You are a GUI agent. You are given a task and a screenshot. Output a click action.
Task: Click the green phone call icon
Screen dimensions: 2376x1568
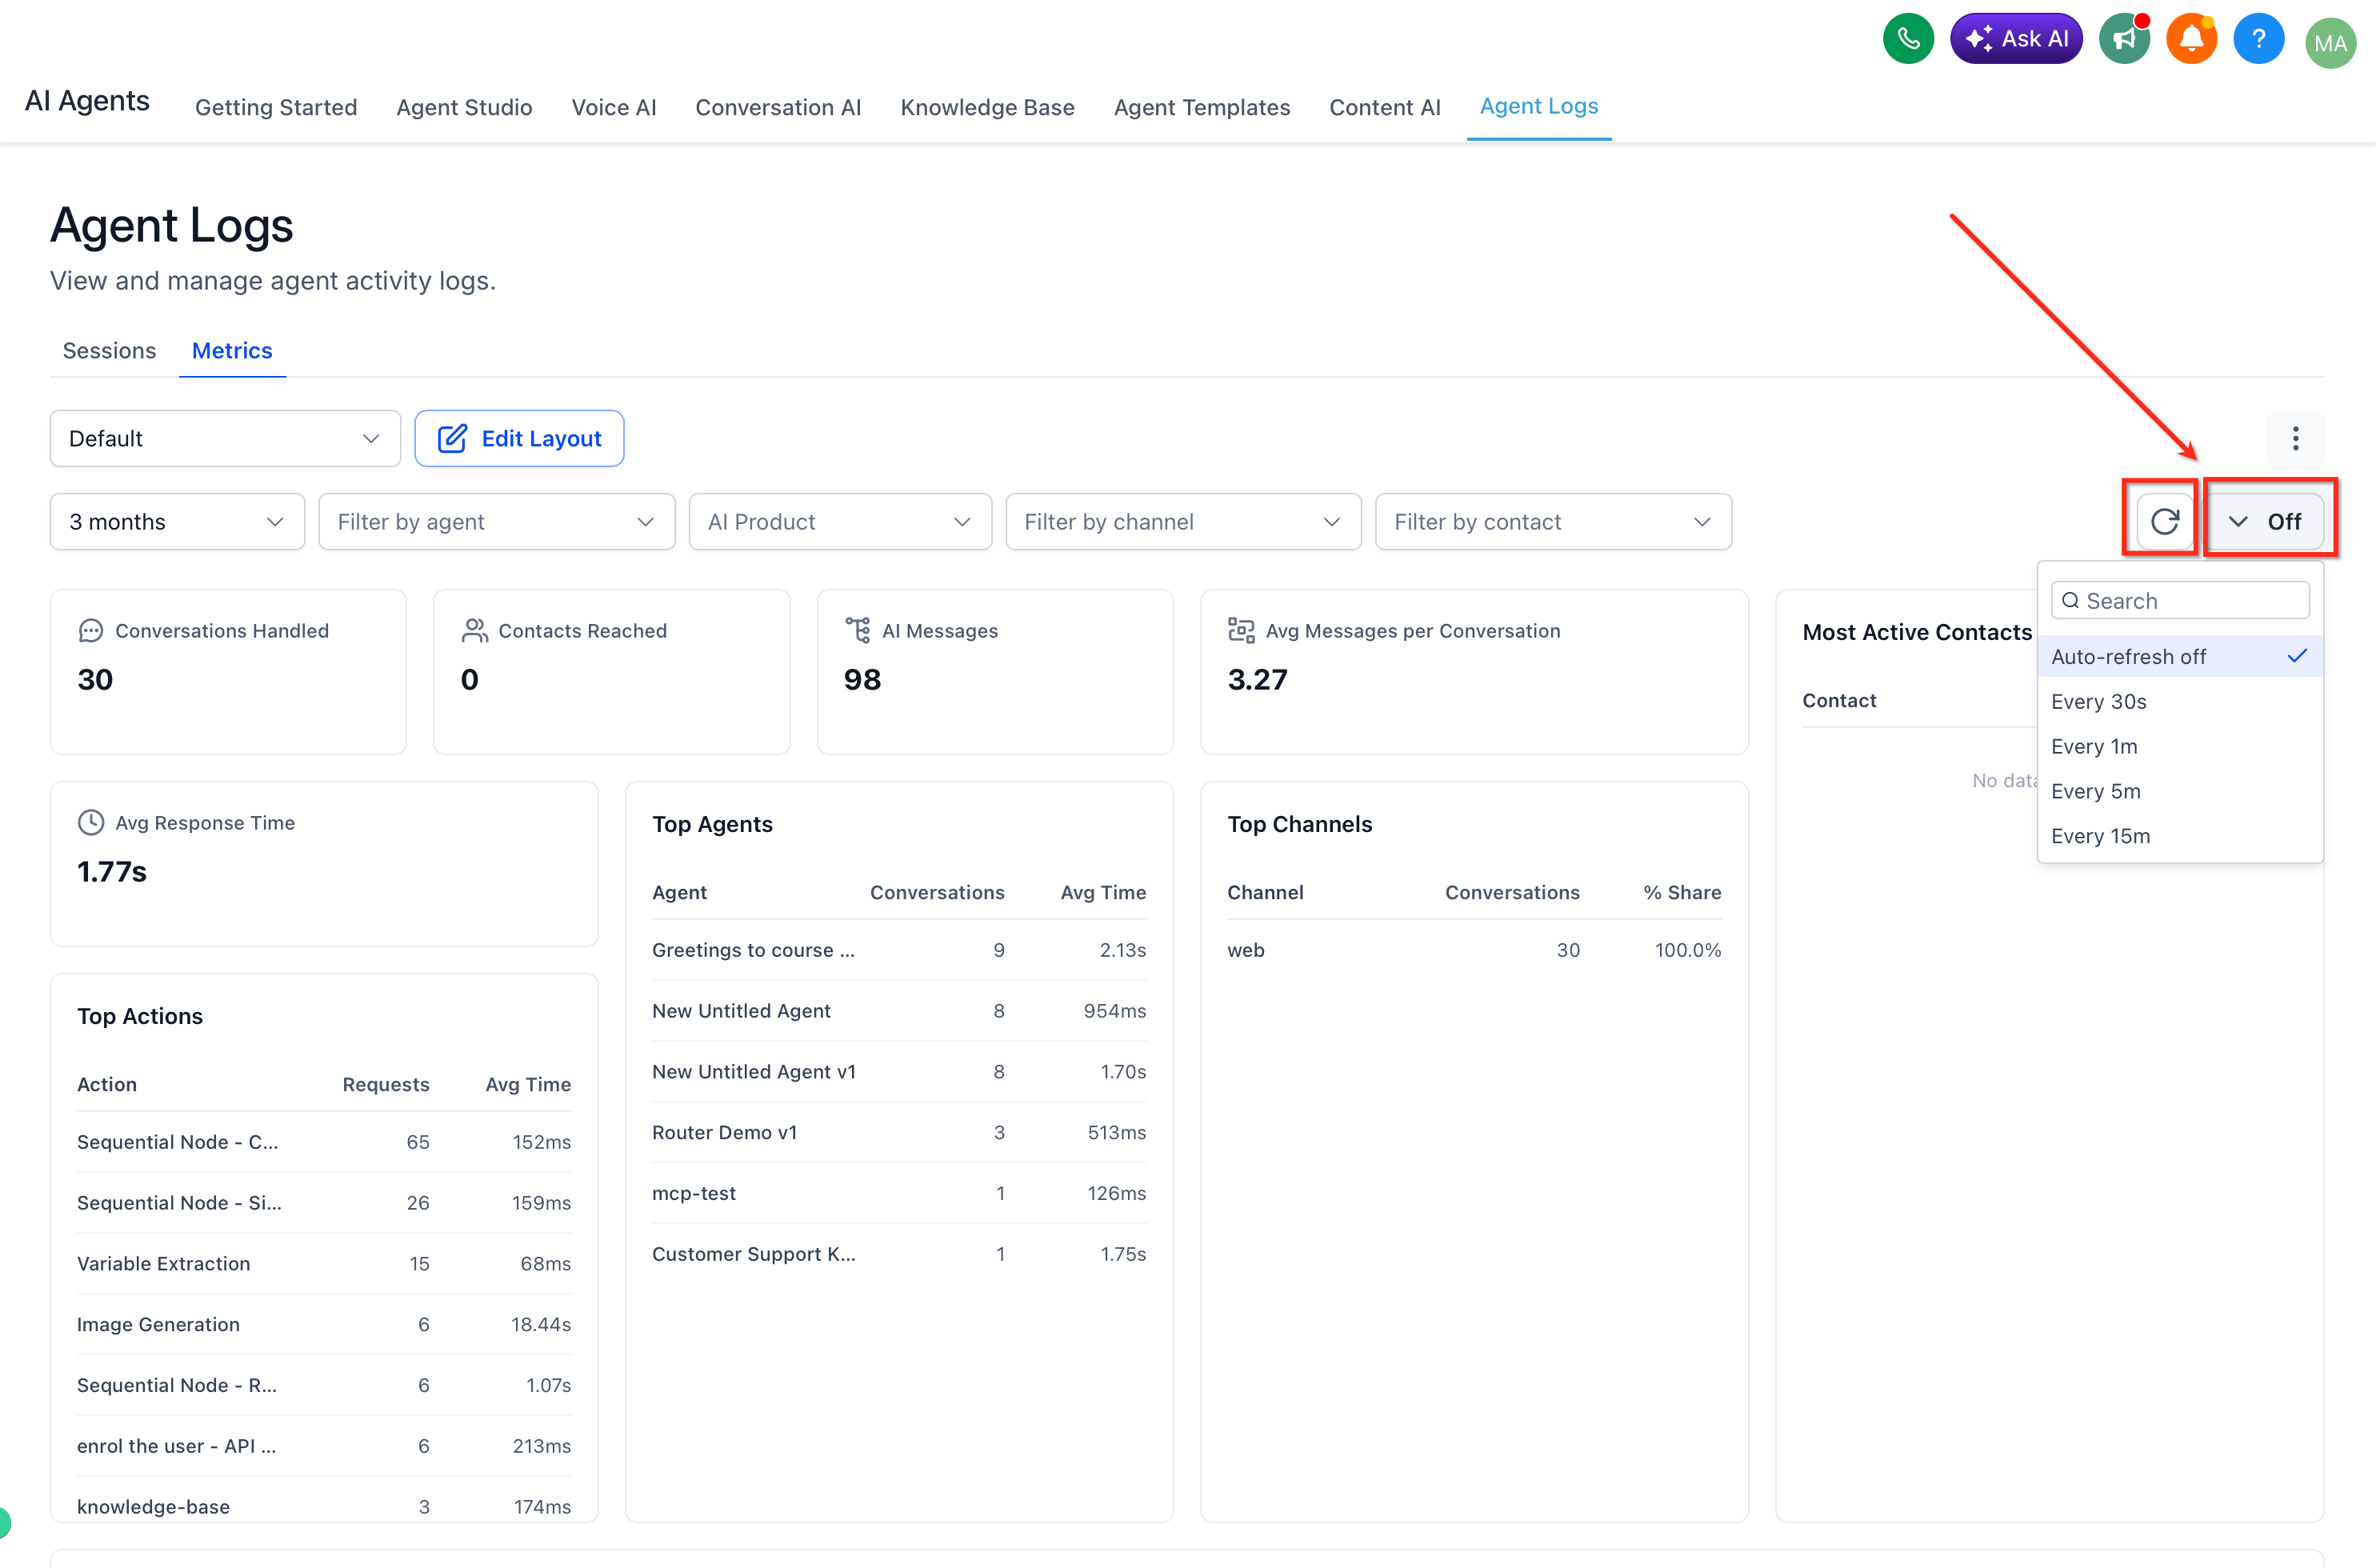click(x=1907, y=40)
